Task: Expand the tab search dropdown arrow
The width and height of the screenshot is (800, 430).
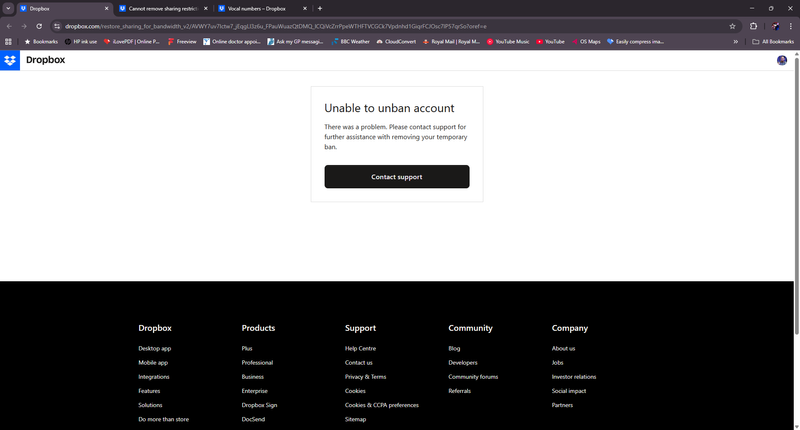Action: (x=8, y=8)
